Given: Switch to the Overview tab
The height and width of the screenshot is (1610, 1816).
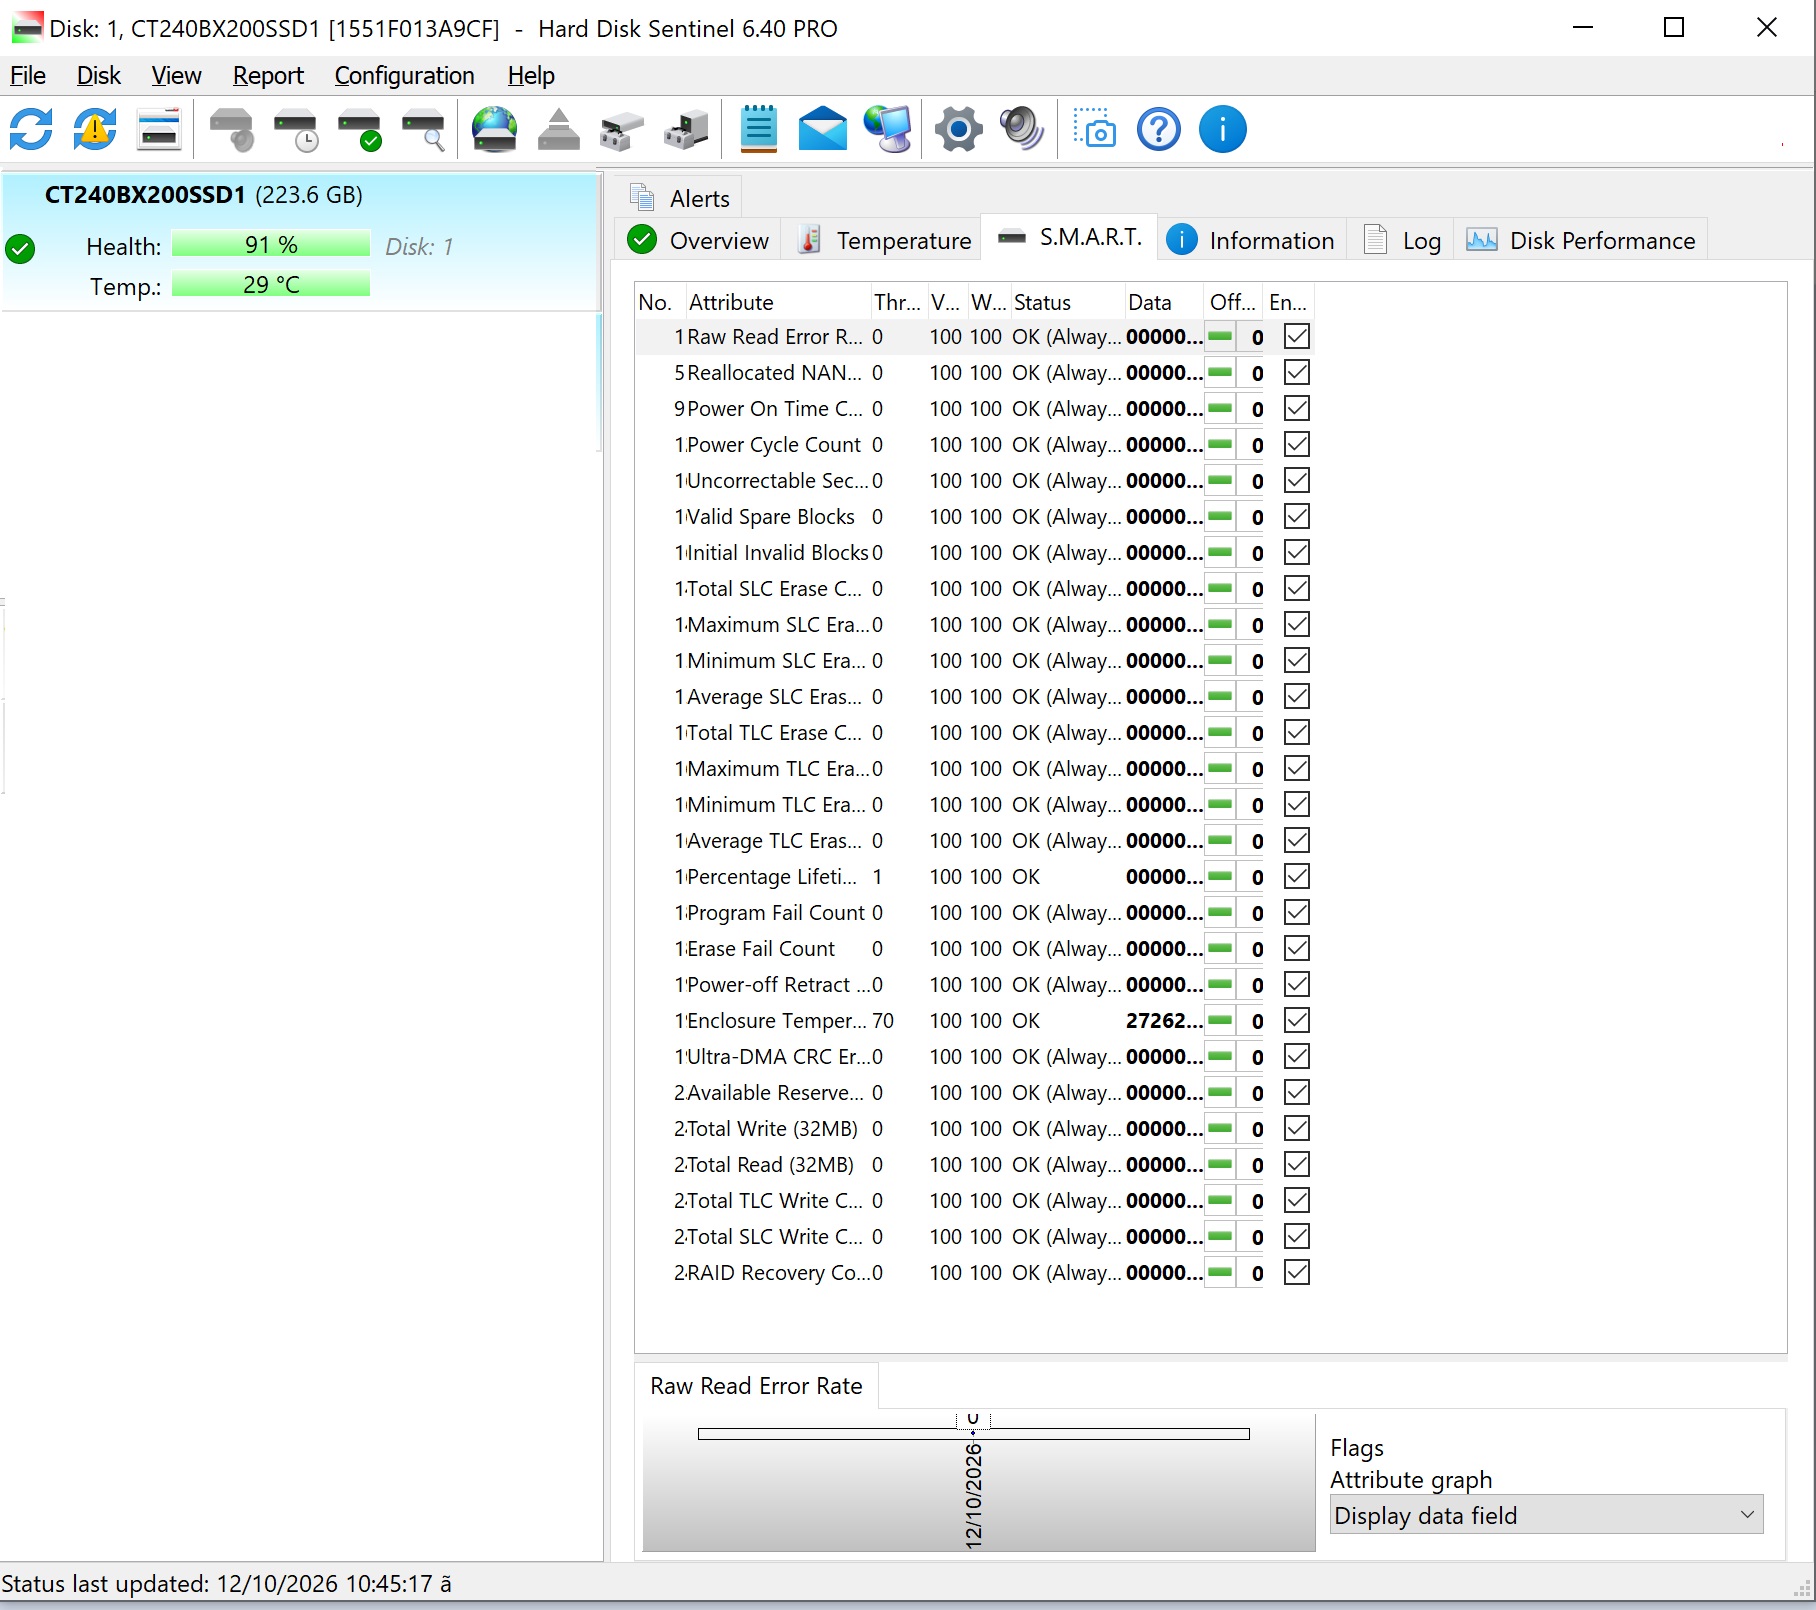Looking at the screenshot, I should pos(698,241).
